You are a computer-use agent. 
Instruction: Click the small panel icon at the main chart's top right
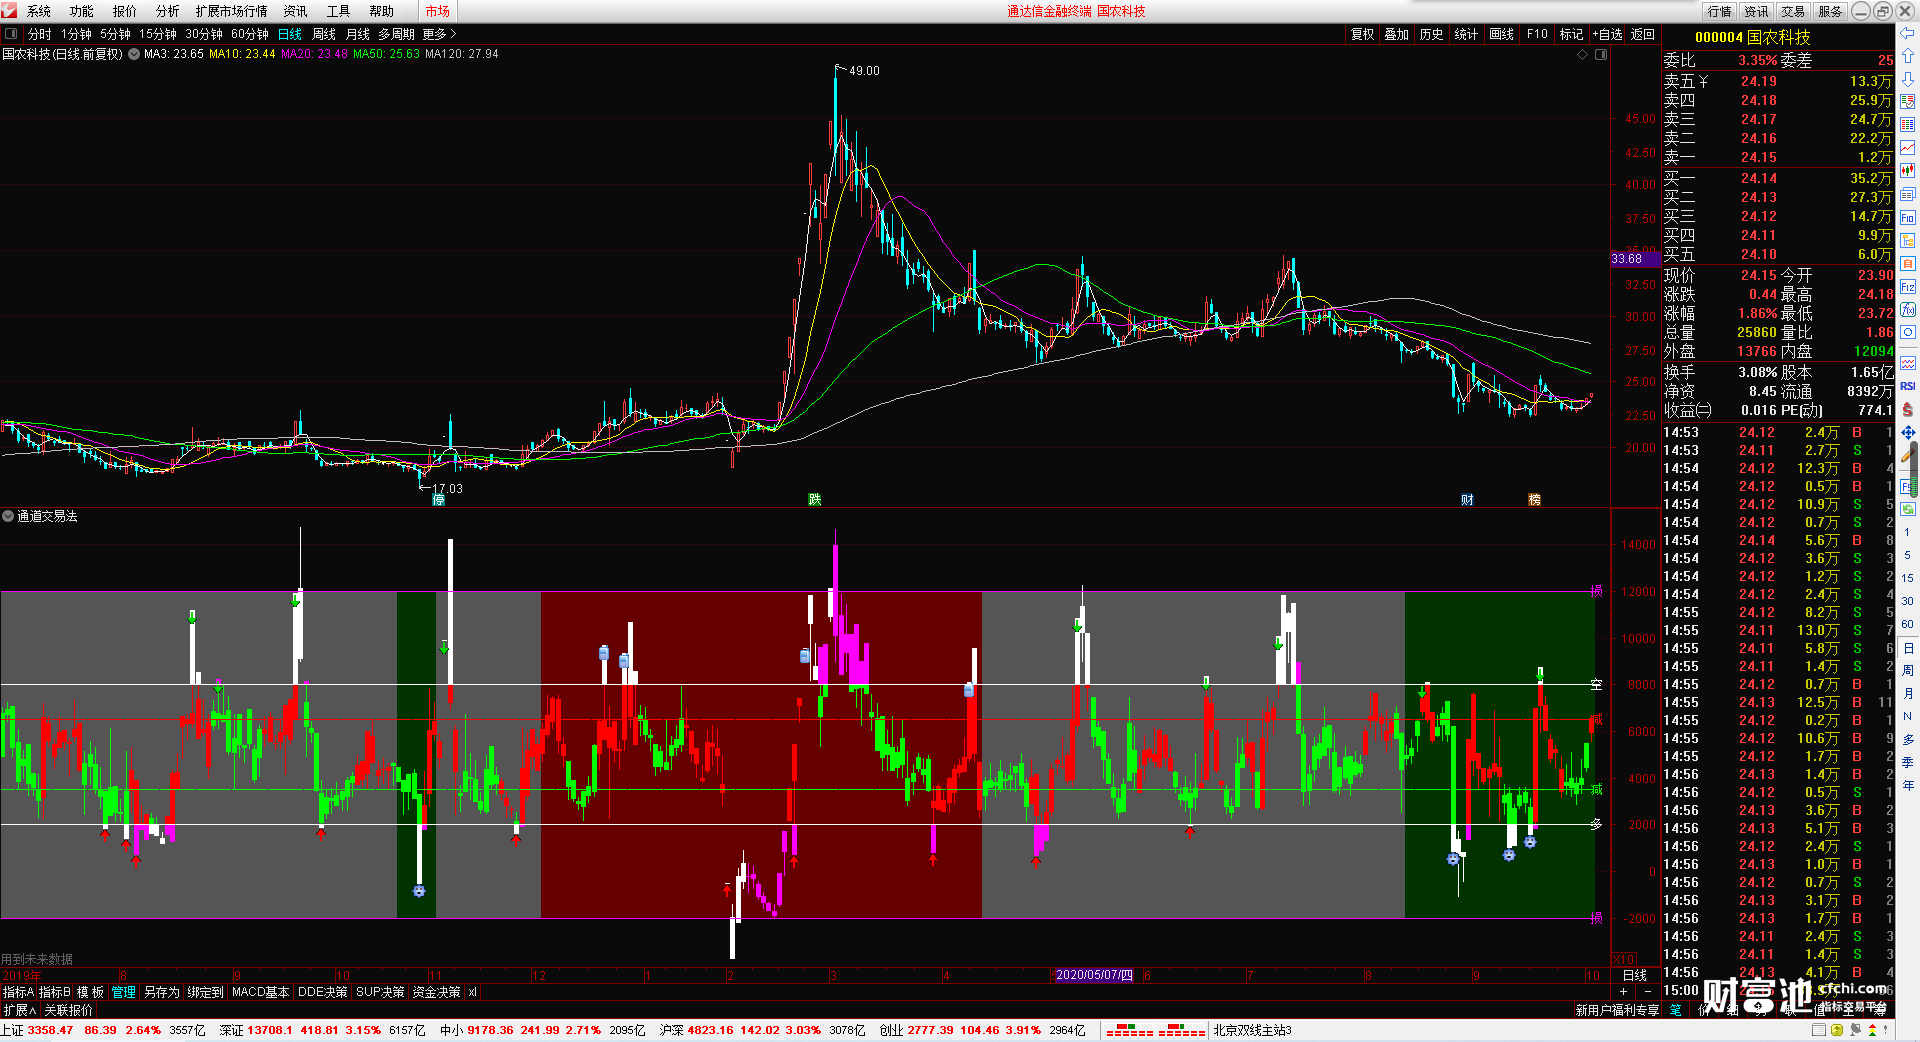[x=1601, y=55]
